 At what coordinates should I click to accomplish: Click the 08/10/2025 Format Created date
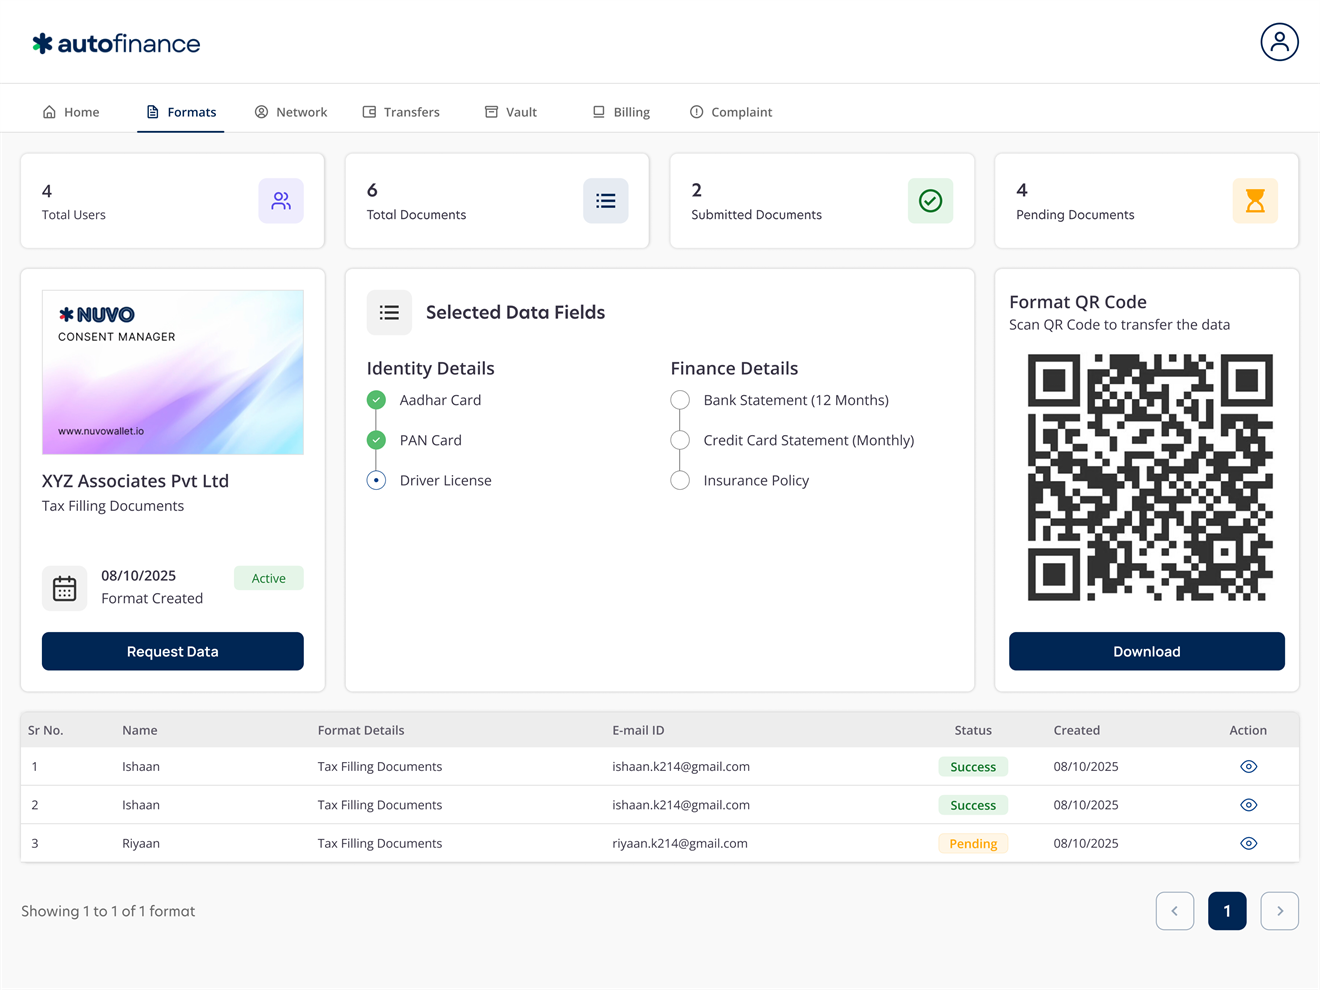138,576
